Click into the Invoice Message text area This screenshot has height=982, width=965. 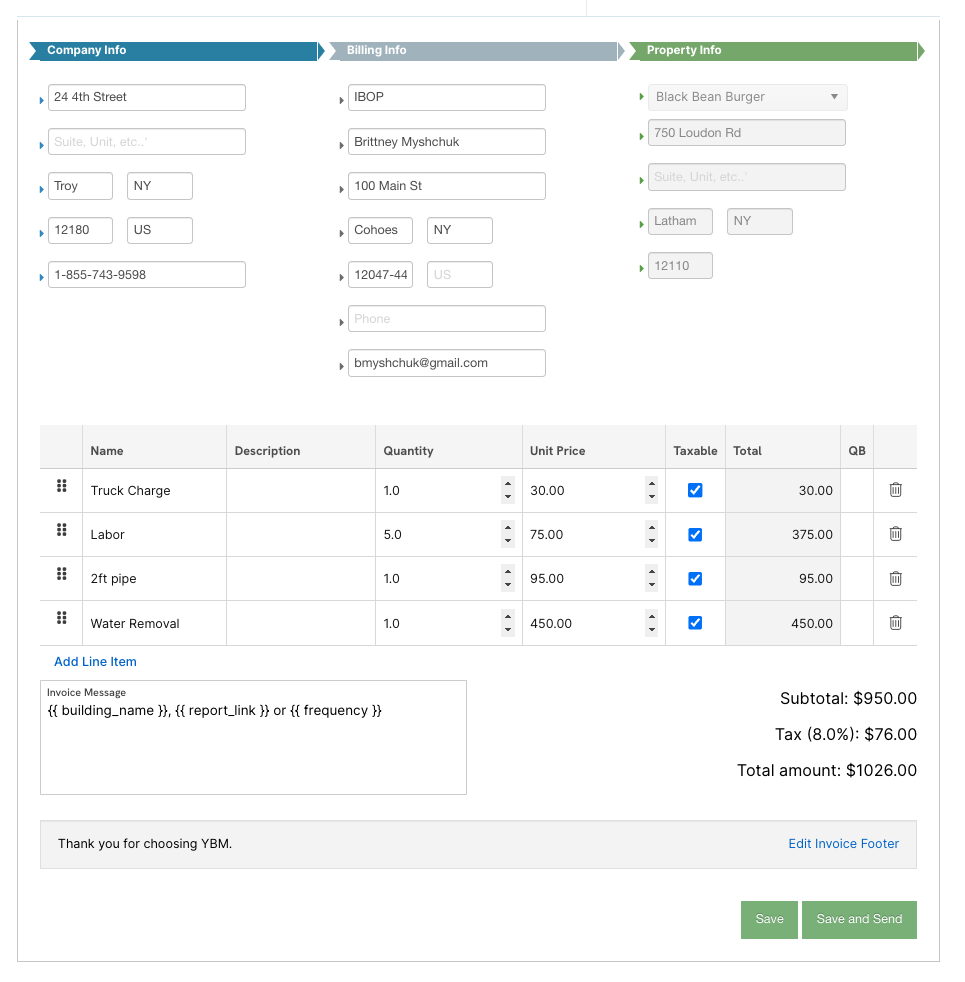(x=254, y=738)
